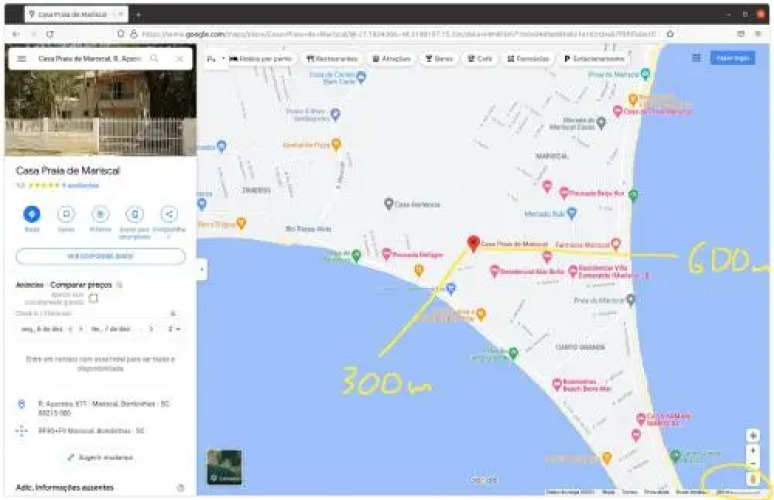Zoom in the map with plus
The height and width of the screenshot is (500, 774).
tap(753, 436)
